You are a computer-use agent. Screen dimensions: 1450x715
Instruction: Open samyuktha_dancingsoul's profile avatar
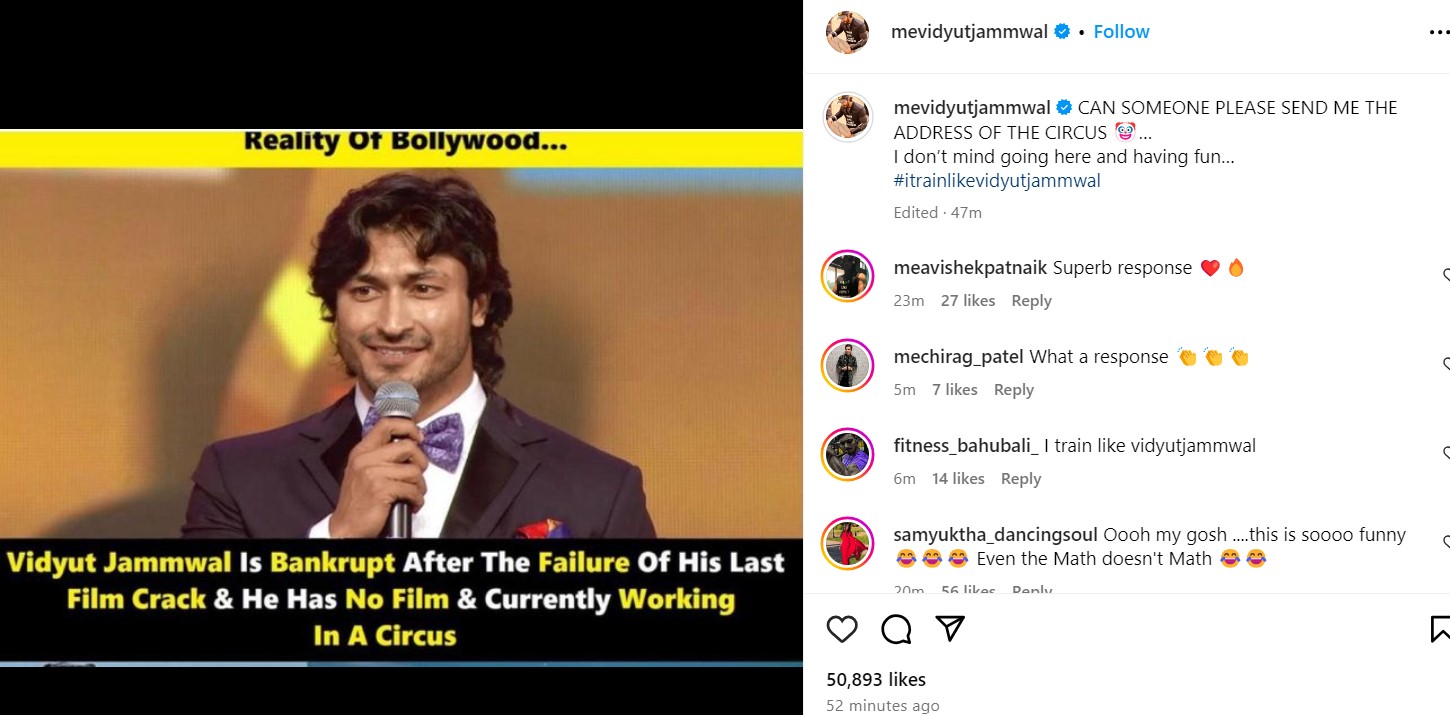(847, 543)
